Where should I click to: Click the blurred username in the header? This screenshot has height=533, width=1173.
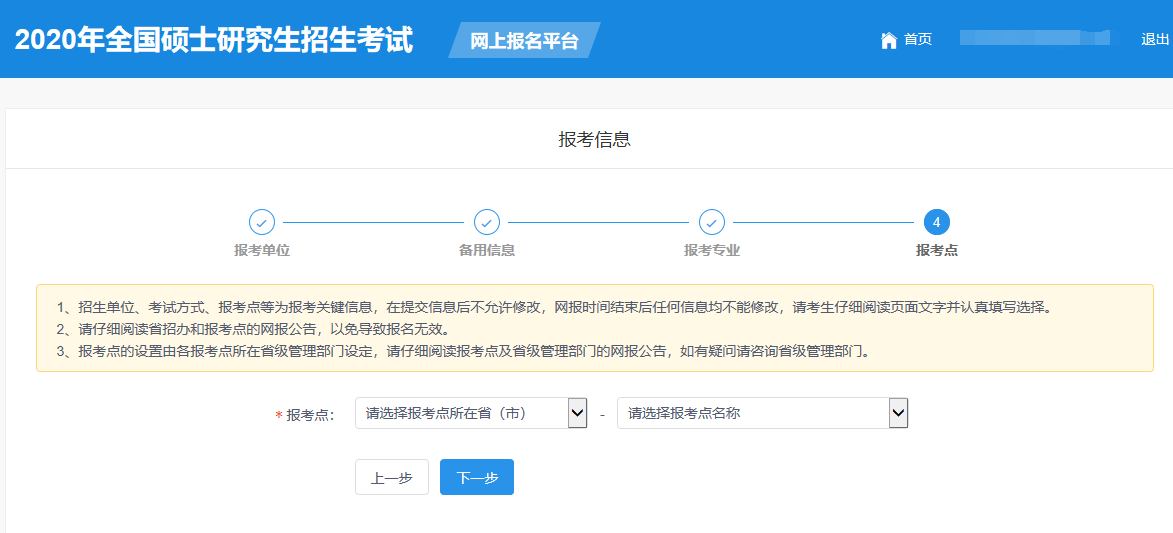click(x=1034, y=38)
